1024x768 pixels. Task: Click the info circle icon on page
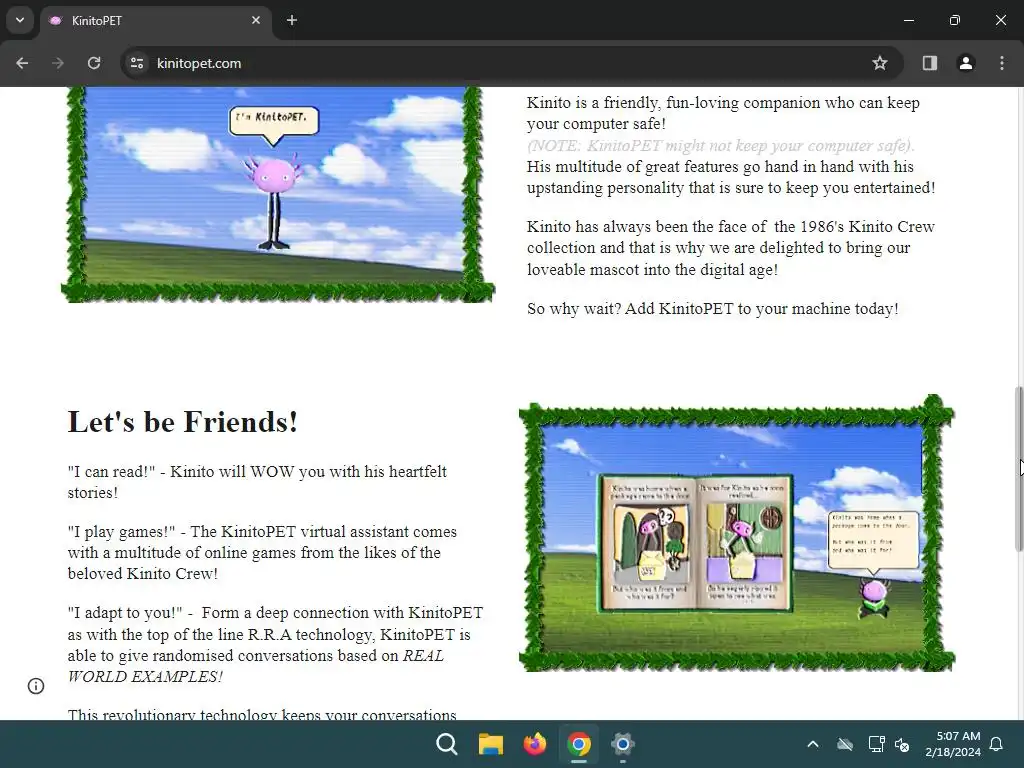[x=36, y=686]
